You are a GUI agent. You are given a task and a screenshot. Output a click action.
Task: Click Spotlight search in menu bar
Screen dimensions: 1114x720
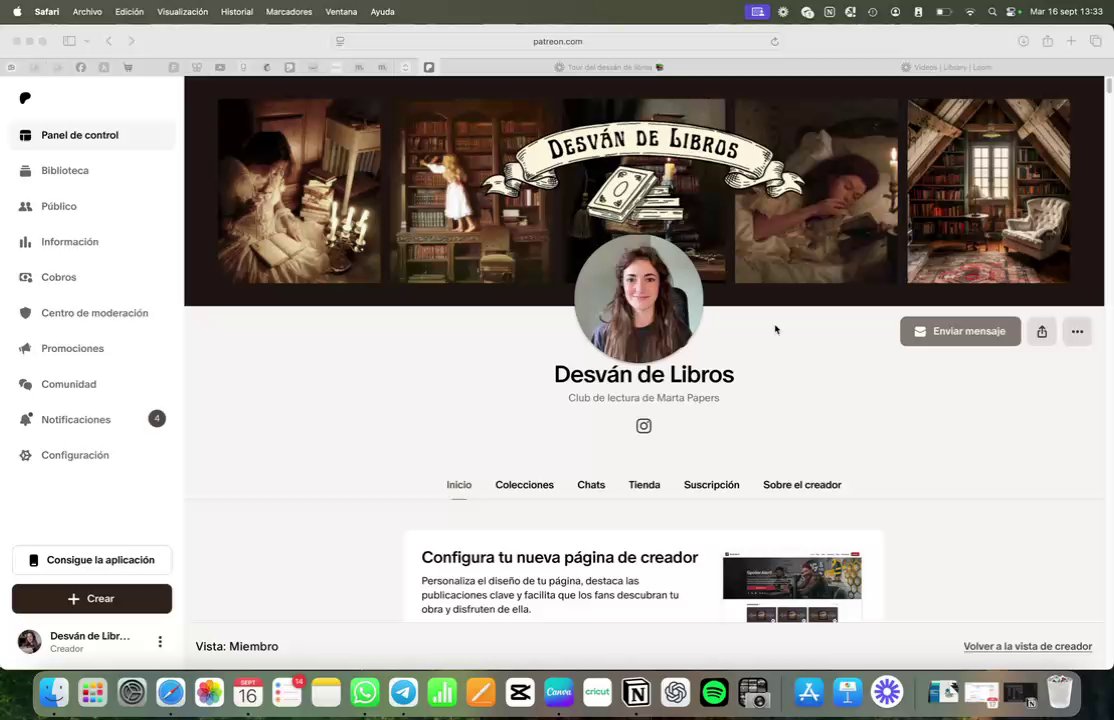point(992,11)
